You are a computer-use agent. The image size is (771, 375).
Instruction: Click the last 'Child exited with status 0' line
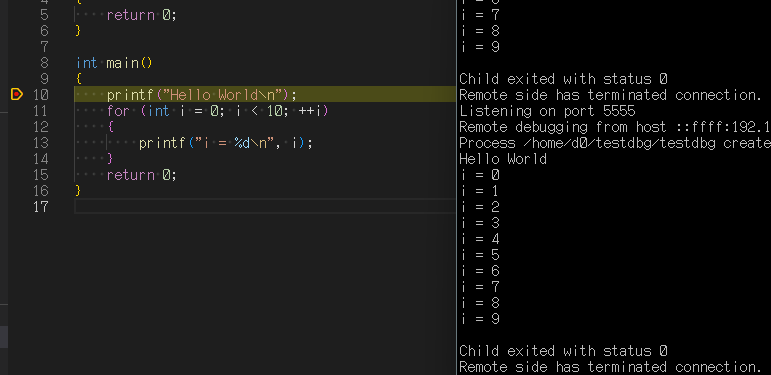click(563, 351)
